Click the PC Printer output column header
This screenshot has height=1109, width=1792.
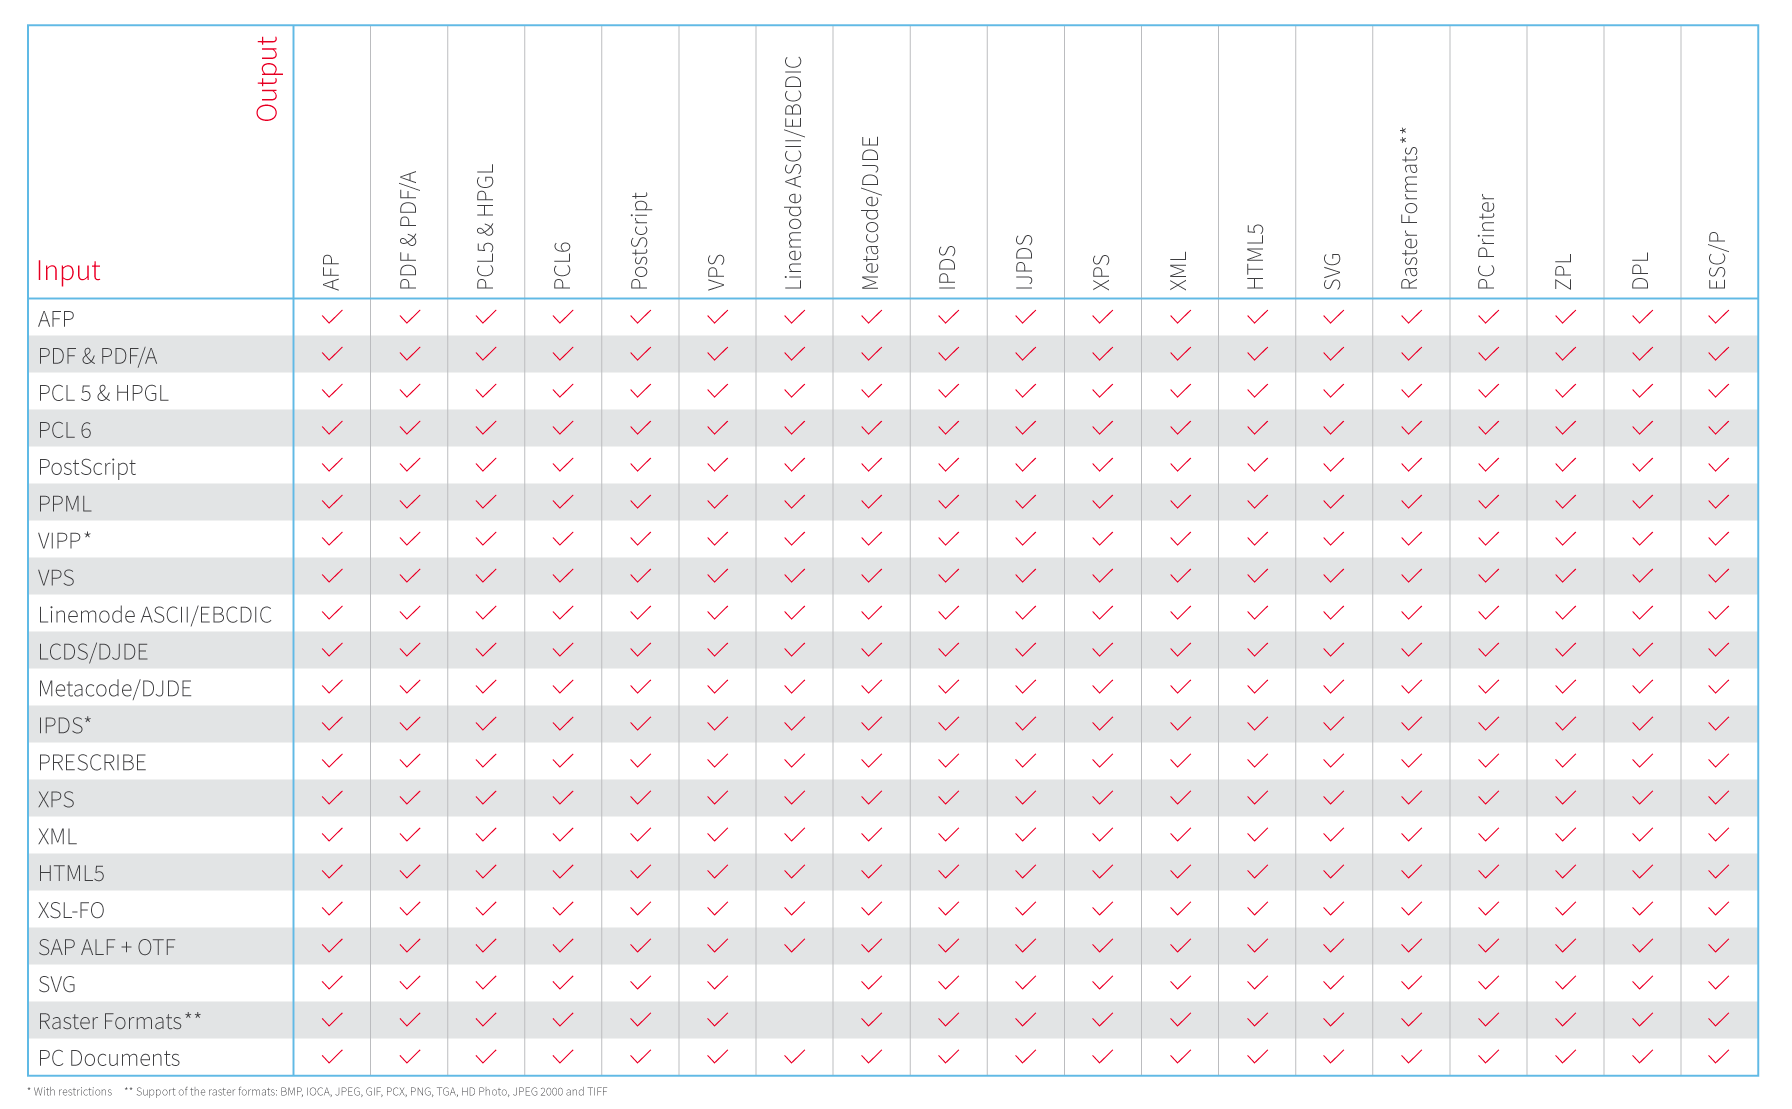click(x=1488, y=243)
